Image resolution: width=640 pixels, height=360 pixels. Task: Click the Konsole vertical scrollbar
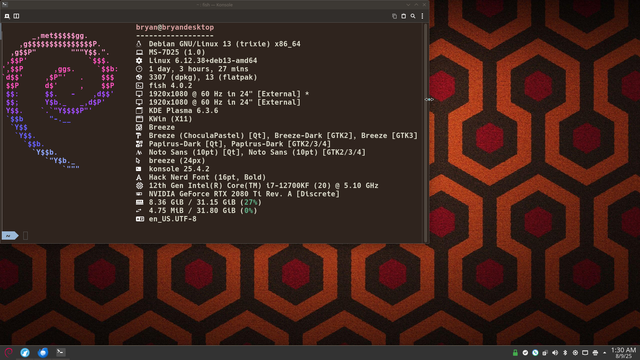[426, 133]
